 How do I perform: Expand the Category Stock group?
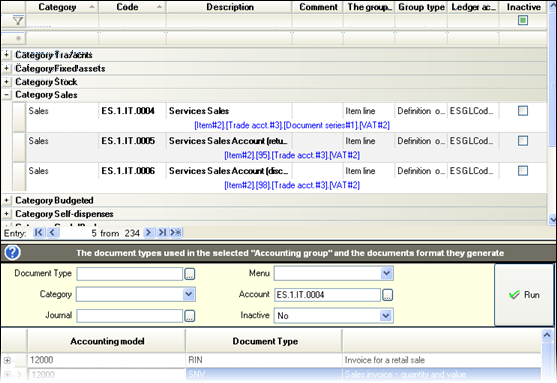(6, 81)
